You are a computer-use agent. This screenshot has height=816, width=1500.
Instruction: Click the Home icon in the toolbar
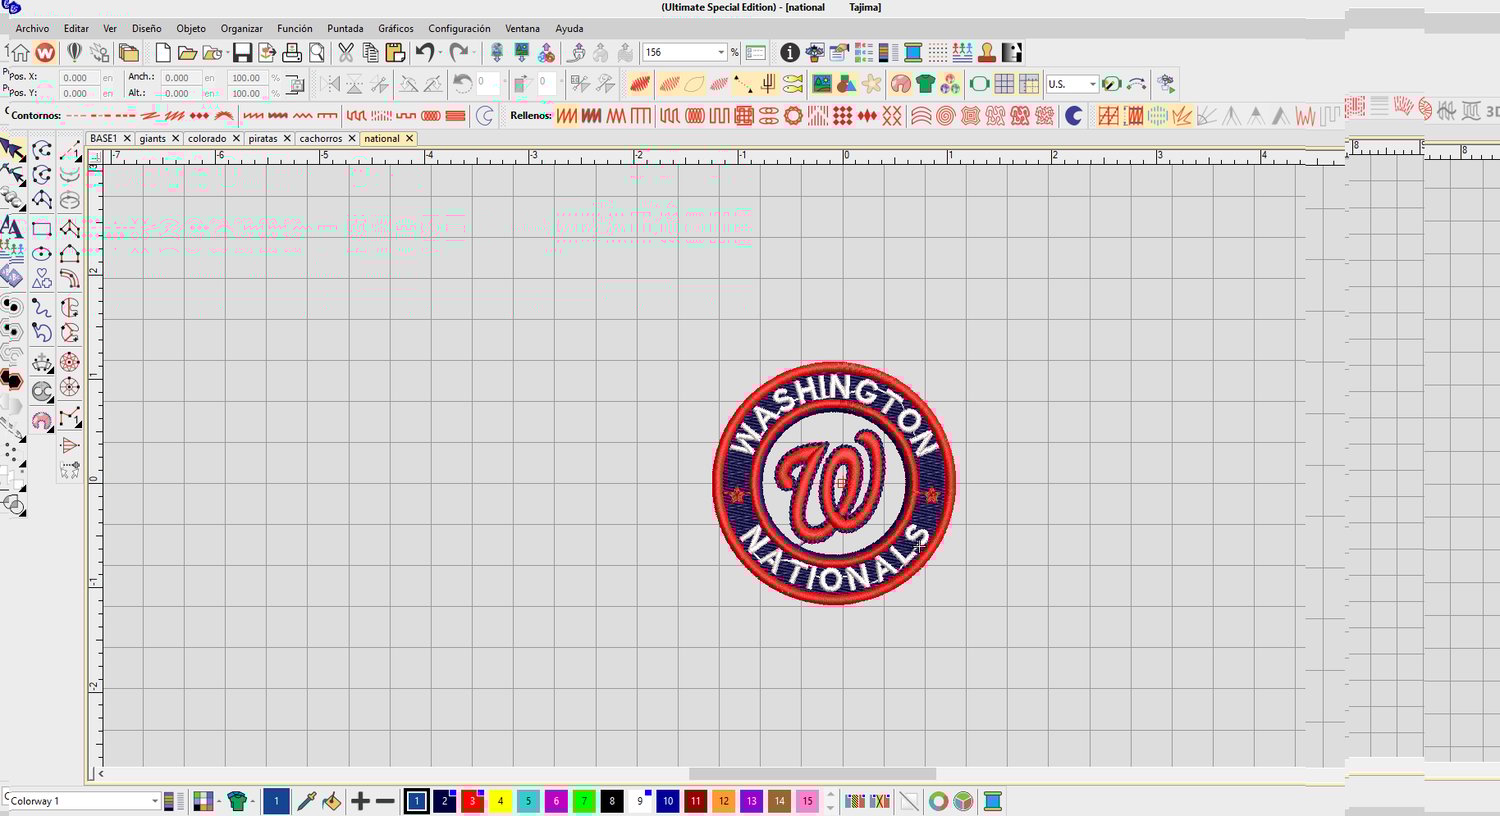tap(19, 52)
